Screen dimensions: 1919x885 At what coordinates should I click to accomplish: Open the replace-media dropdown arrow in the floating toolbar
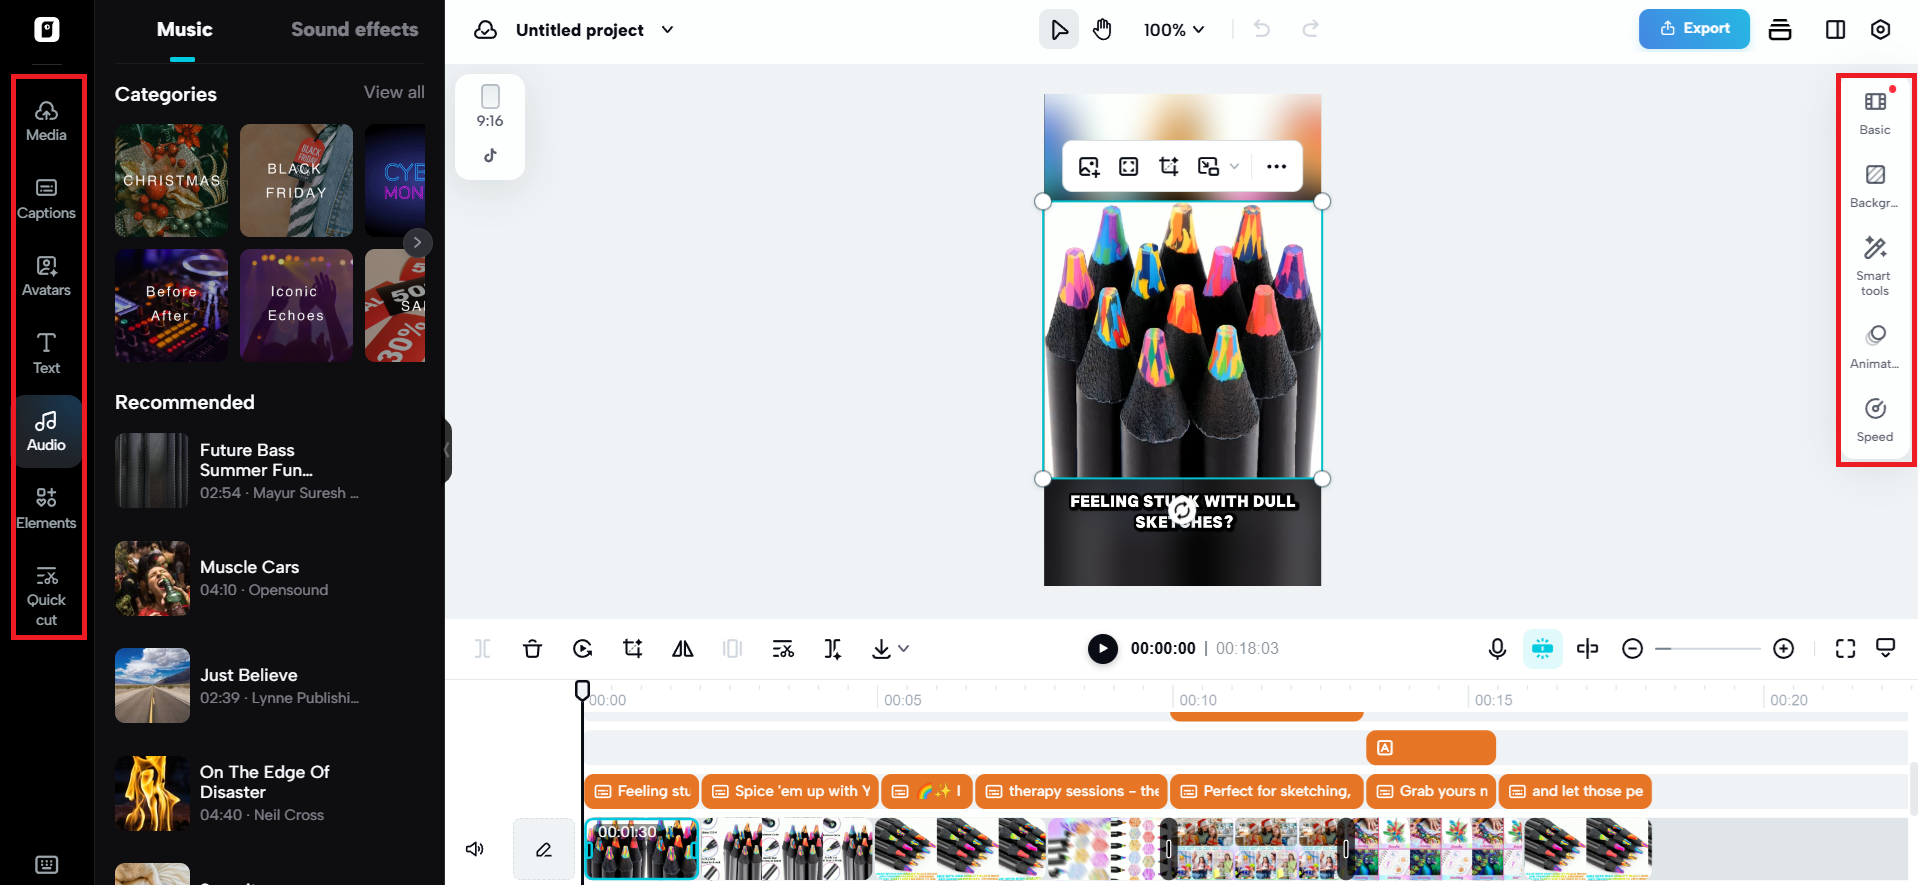(x=1234, y=167)
